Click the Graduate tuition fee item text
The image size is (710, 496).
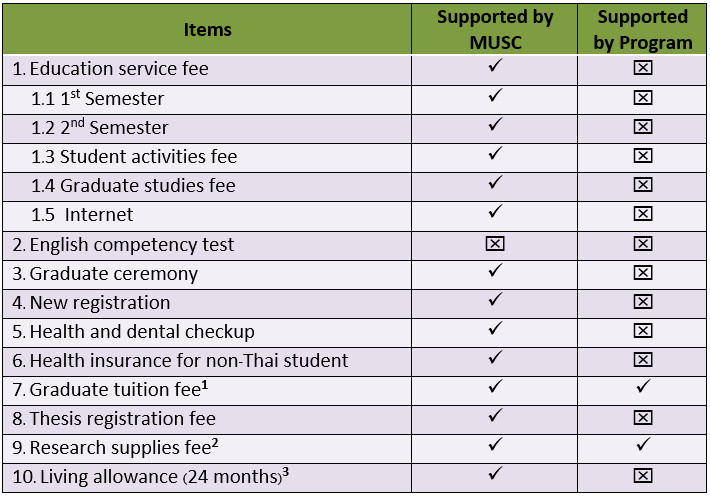(122, 389)
